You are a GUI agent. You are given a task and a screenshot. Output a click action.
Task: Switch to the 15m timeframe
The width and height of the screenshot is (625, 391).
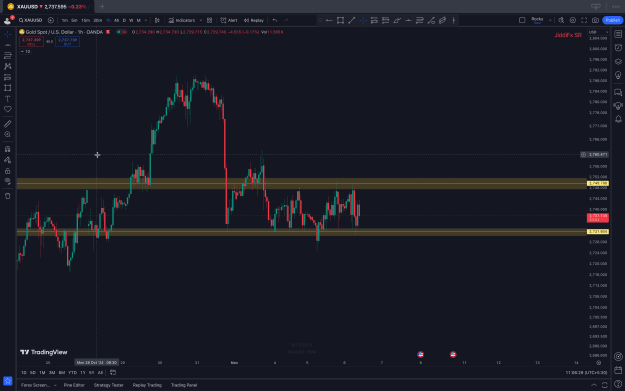[x=85, y=20]
